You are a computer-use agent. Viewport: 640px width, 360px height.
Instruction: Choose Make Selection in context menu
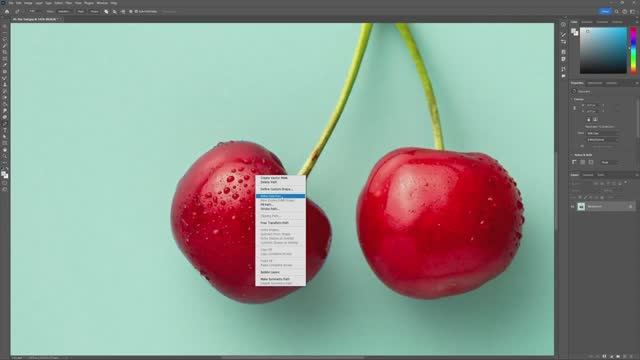tap(280, 196)
